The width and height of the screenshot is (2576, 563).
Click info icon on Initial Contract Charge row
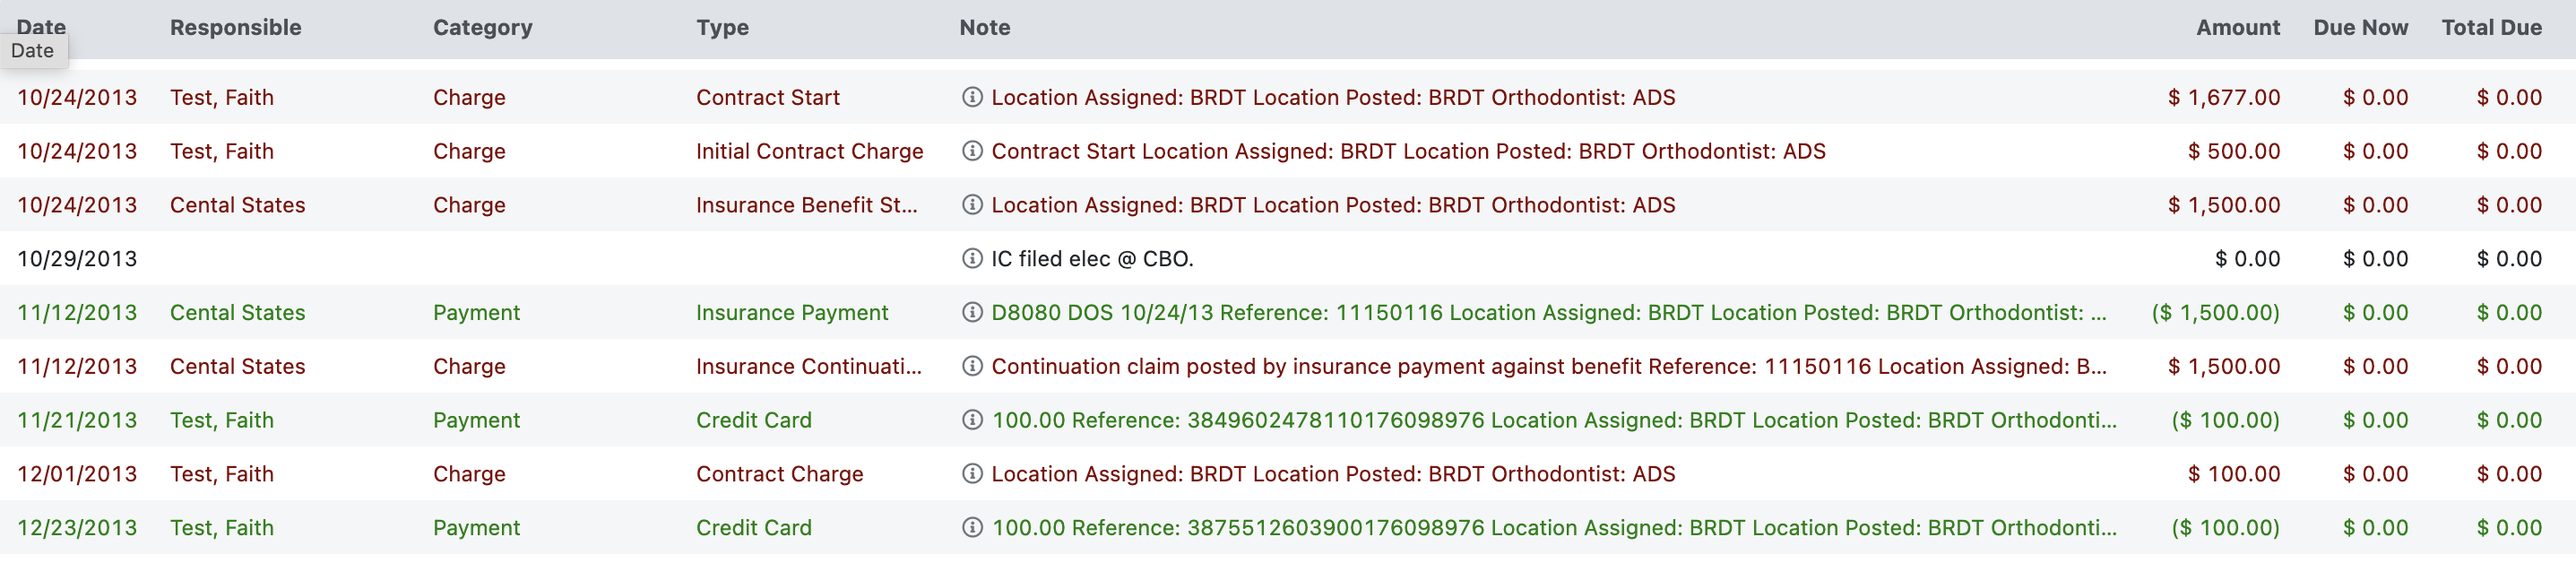click(x=971, y=151)
